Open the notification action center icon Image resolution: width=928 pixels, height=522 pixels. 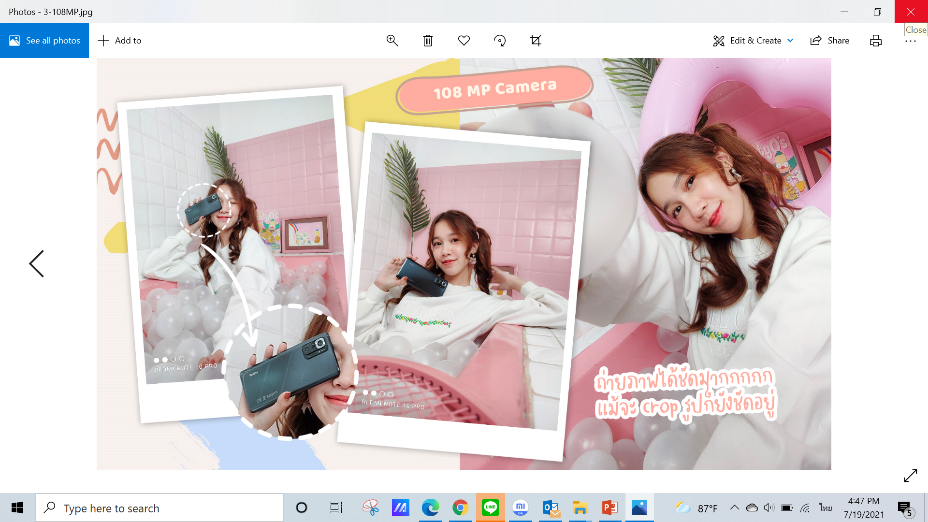click(904, 508)
